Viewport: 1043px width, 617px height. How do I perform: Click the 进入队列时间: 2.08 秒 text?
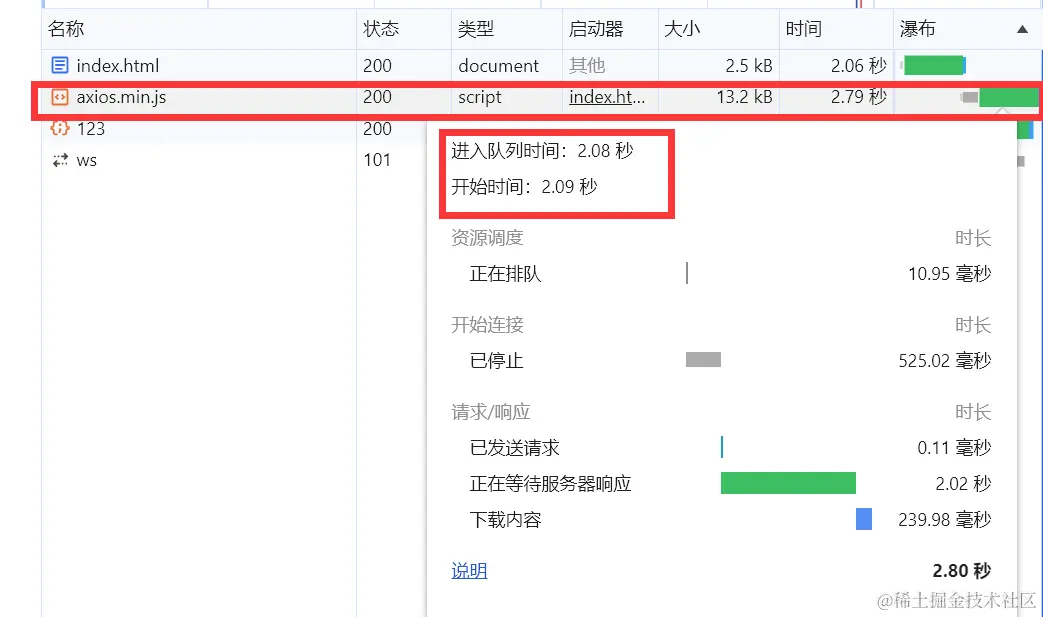(x=542, y=150)
